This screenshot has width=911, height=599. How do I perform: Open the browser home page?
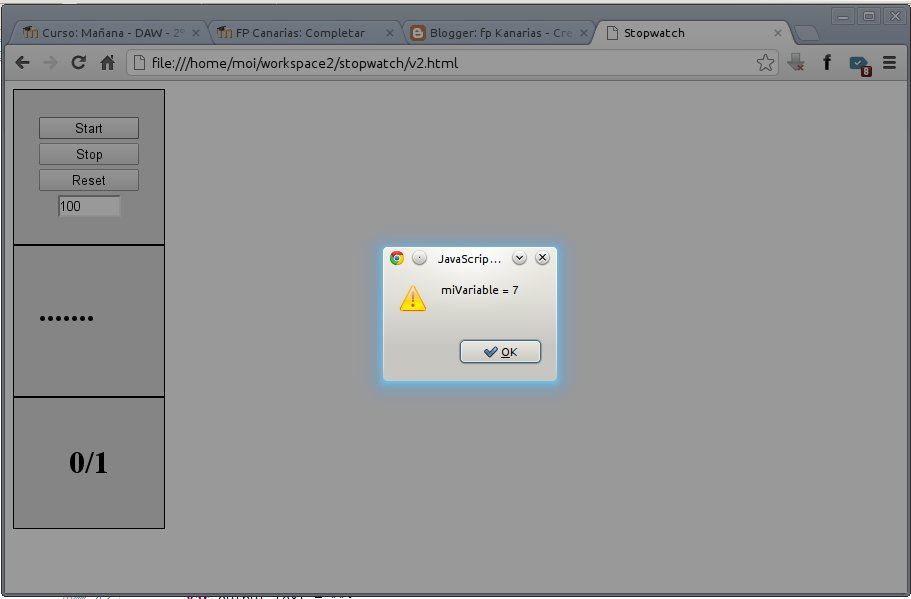[107, 62]
